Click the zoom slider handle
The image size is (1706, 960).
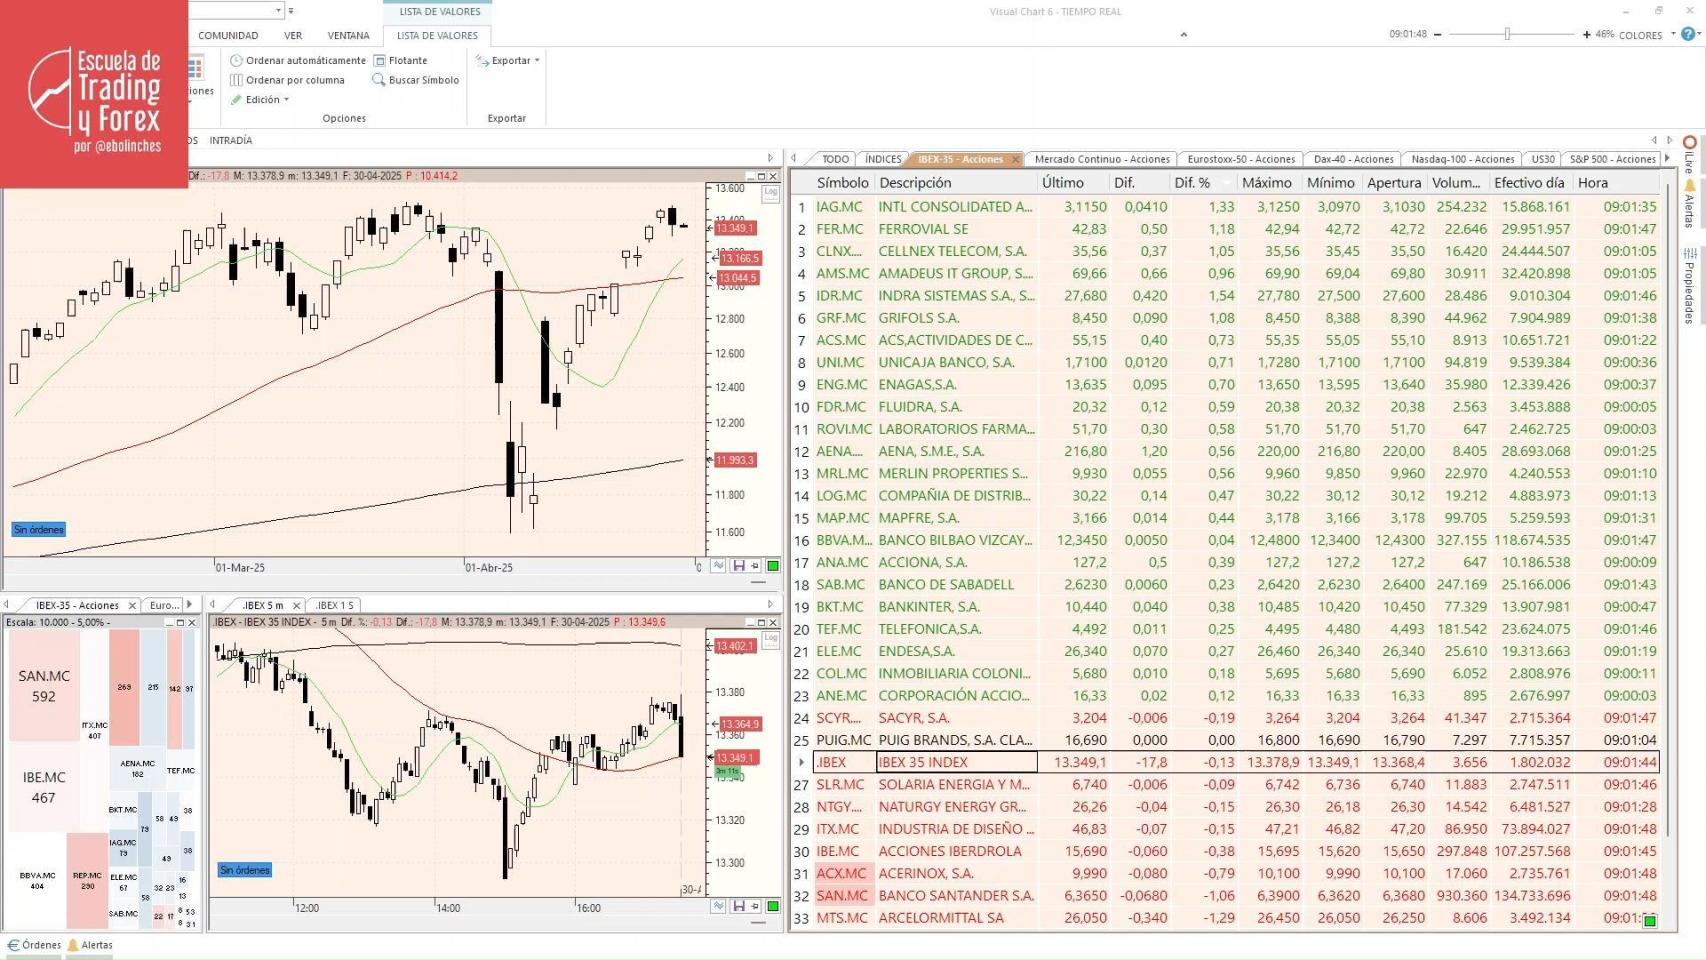(1507, 34)
